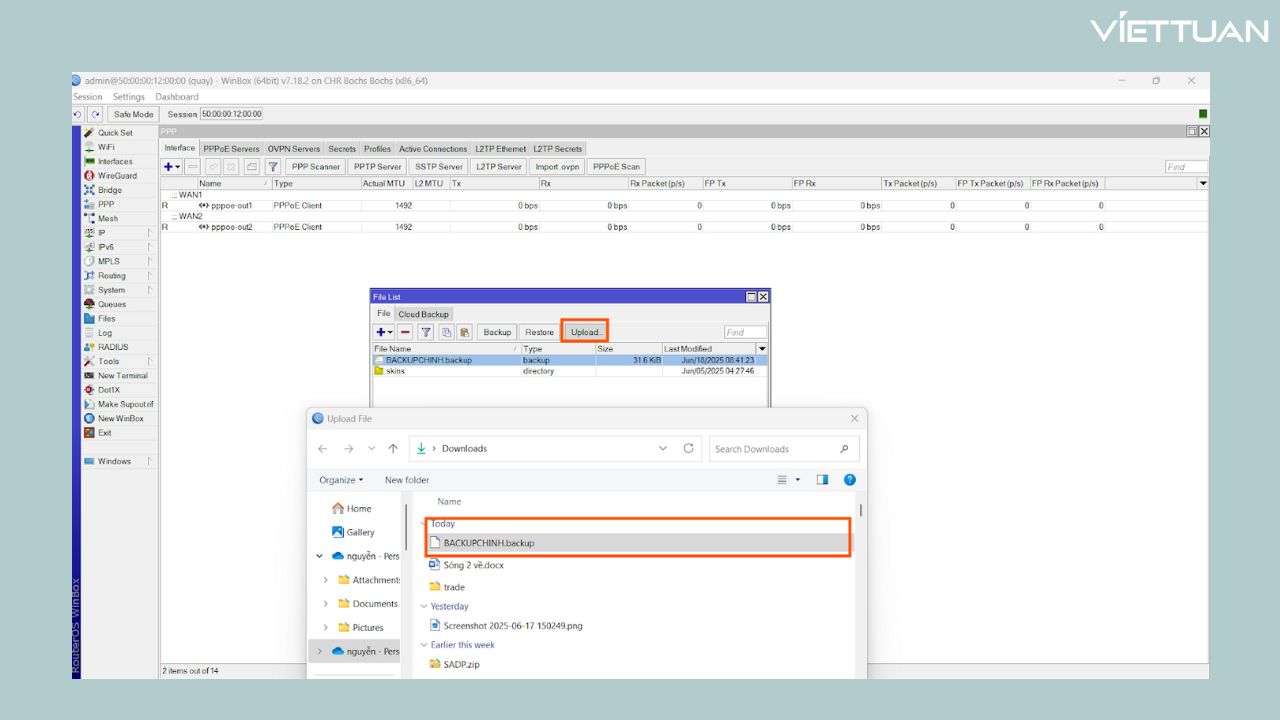Toggle Safe Mode on
The width and height of the screenshot is (1280, 720).
[x=133, y=114]
